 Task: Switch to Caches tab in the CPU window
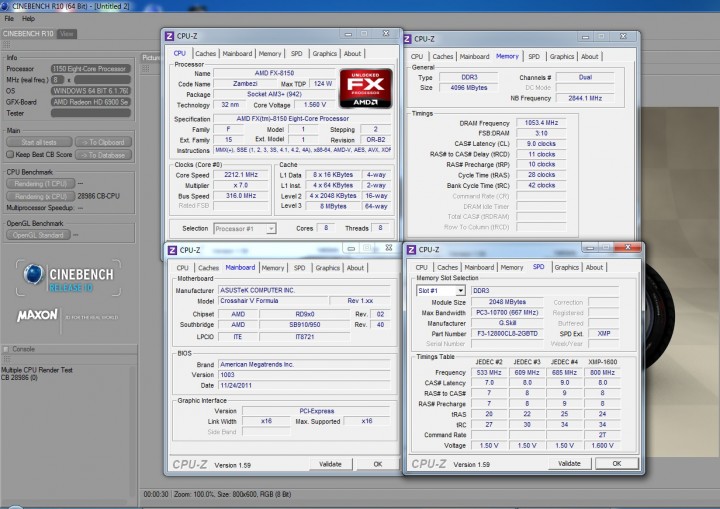pos(205,54)
